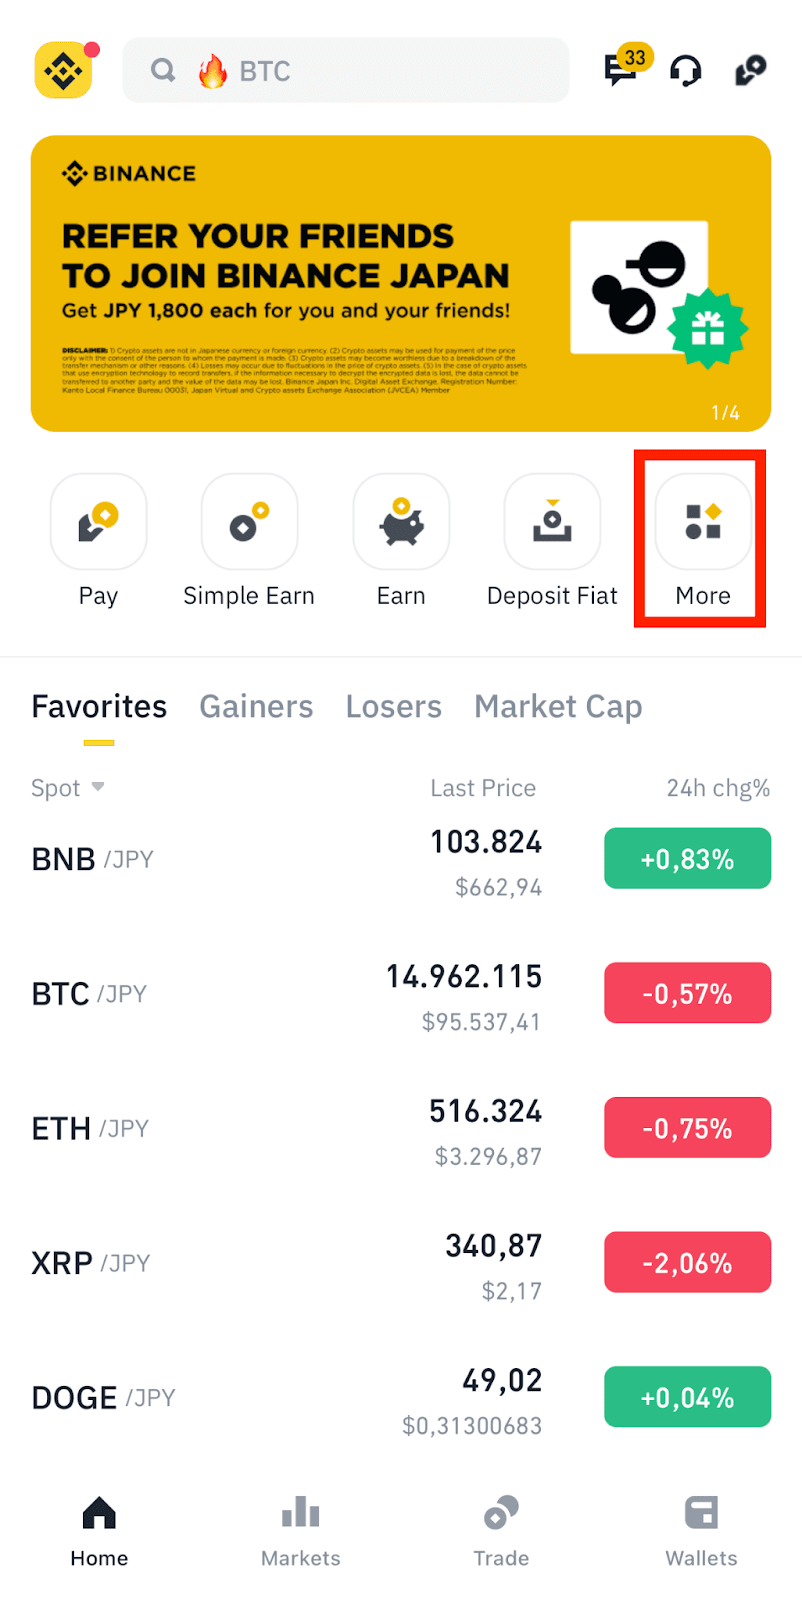802x1600 pixels.
Task: Select the Market Cap tab
Action: tap(558, 706)
